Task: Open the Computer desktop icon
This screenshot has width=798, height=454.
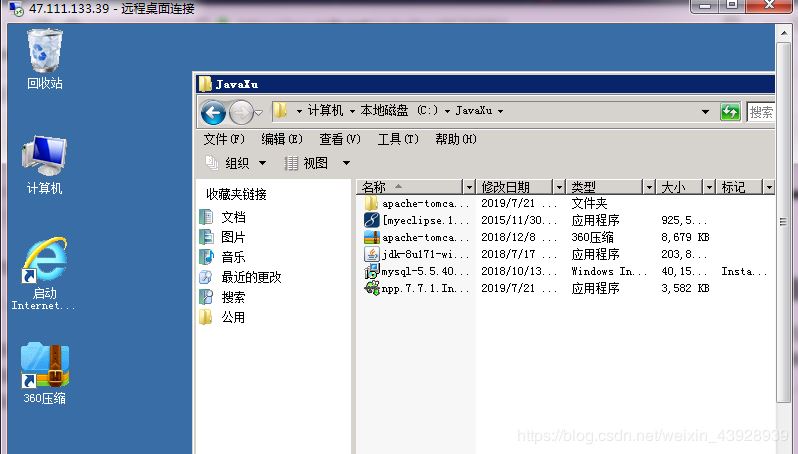Action: click(x=44, y=158)
